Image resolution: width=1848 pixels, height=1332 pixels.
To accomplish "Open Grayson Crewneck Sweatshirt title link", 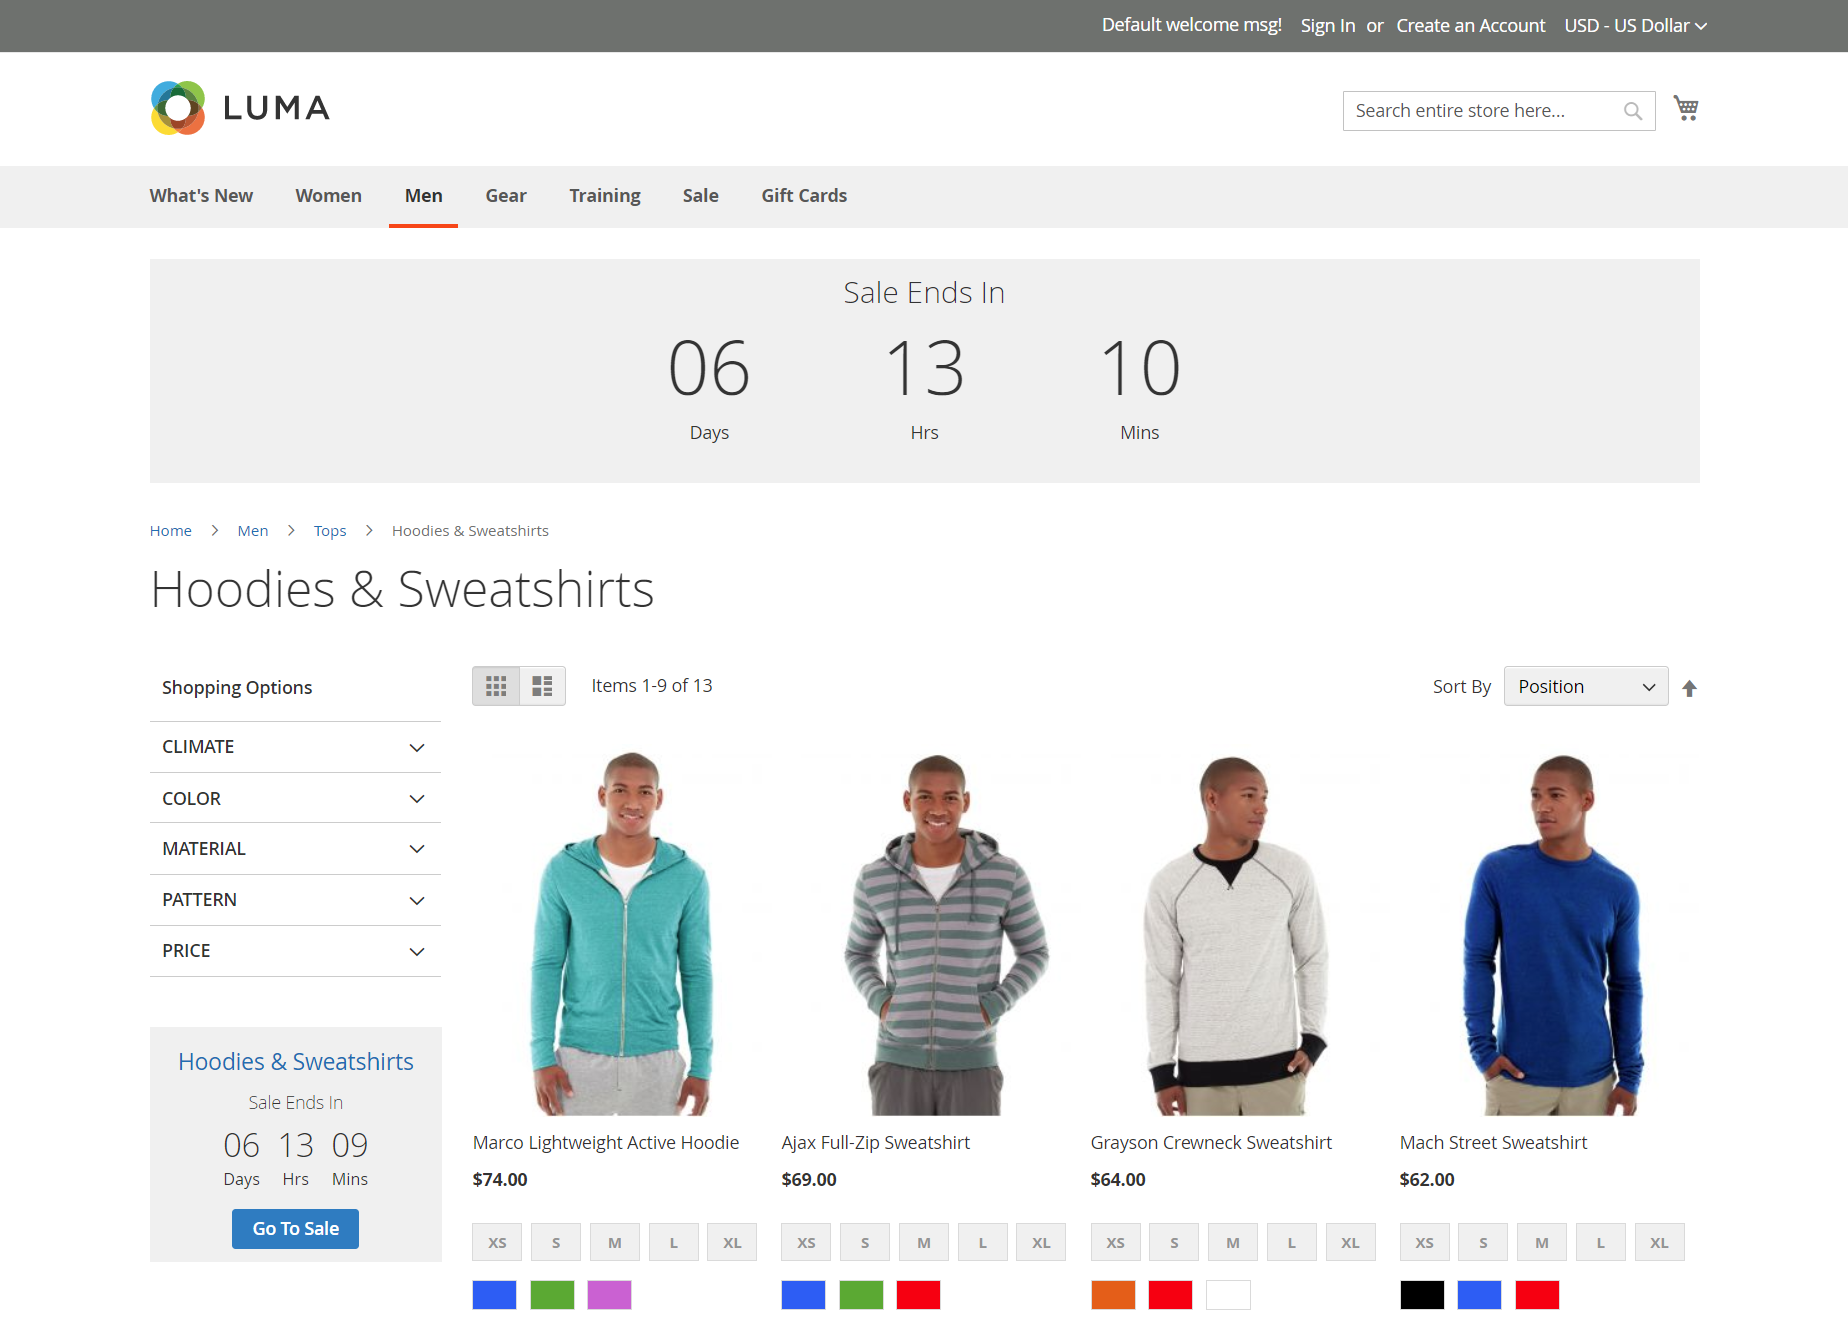I will [x=1211, y=1143].
